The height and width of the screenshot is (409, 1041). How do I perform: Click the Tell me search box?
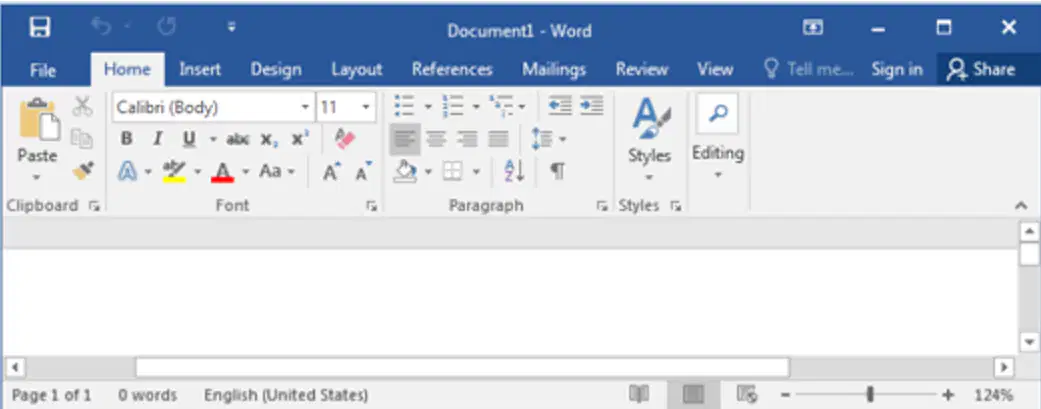pyautogui.click(x=809, y=70)
